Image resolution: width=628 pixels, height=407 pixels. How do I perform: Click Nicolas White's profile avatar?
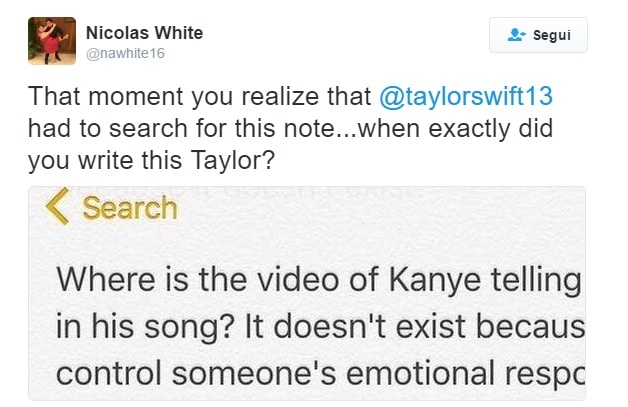[52, 41]
